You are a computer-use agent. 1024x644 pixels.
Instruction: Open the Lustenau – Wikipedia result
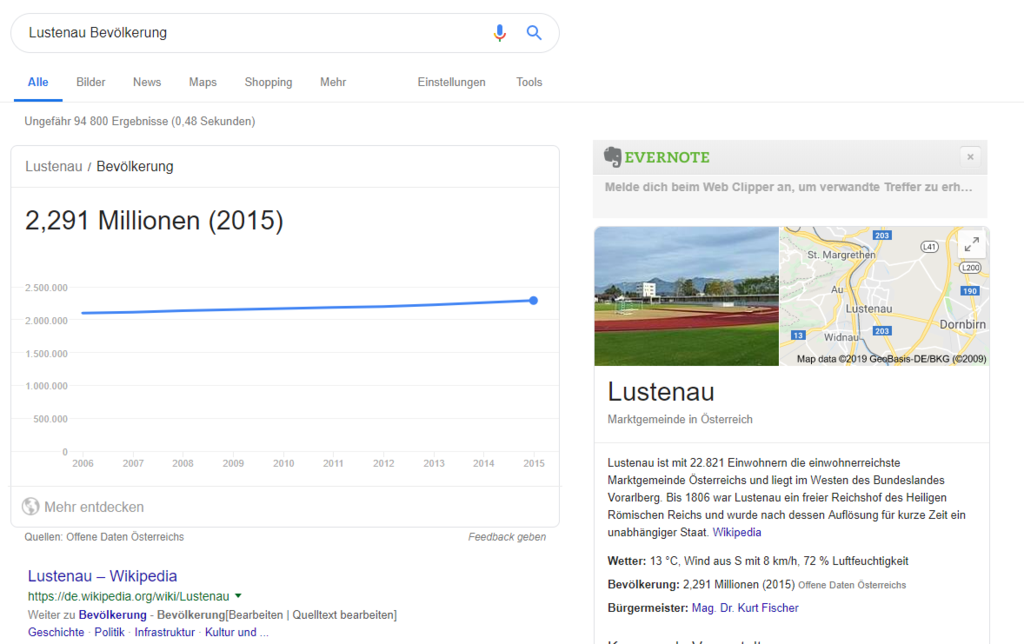click(102, 576)
